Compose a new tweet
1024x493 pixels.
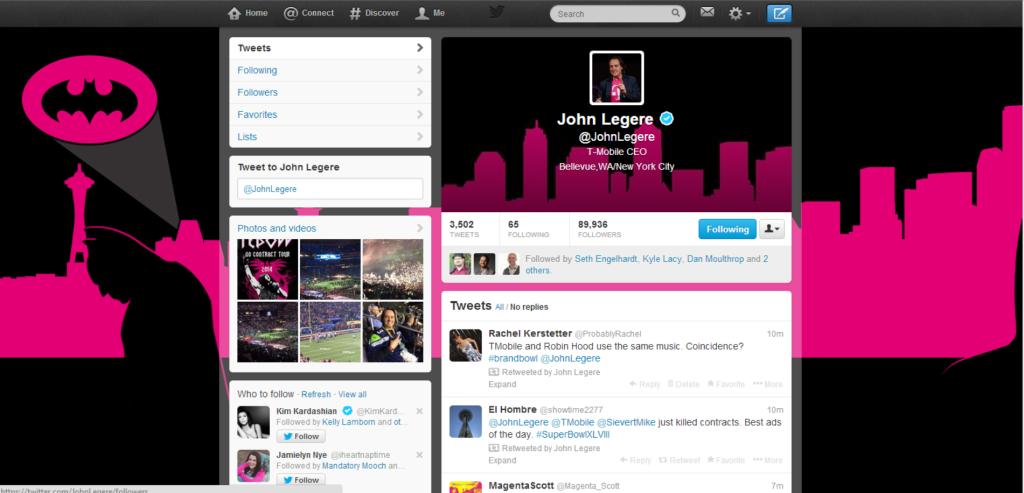(x=779, y=13)
